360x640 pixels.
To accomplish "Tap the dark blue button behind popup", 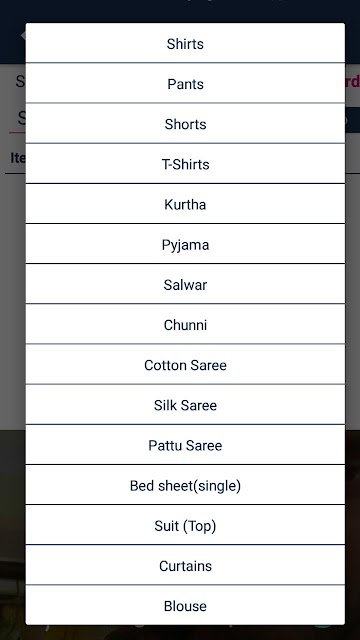I will 353,120.
